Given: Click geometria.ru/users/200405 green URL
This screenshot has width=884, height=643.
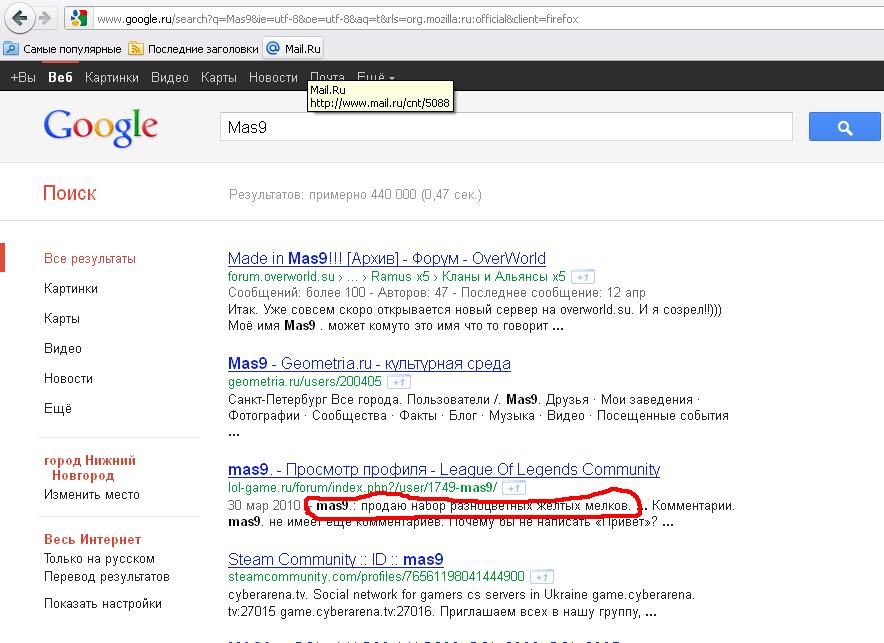Looking at the screenshot, I should 305,382.
